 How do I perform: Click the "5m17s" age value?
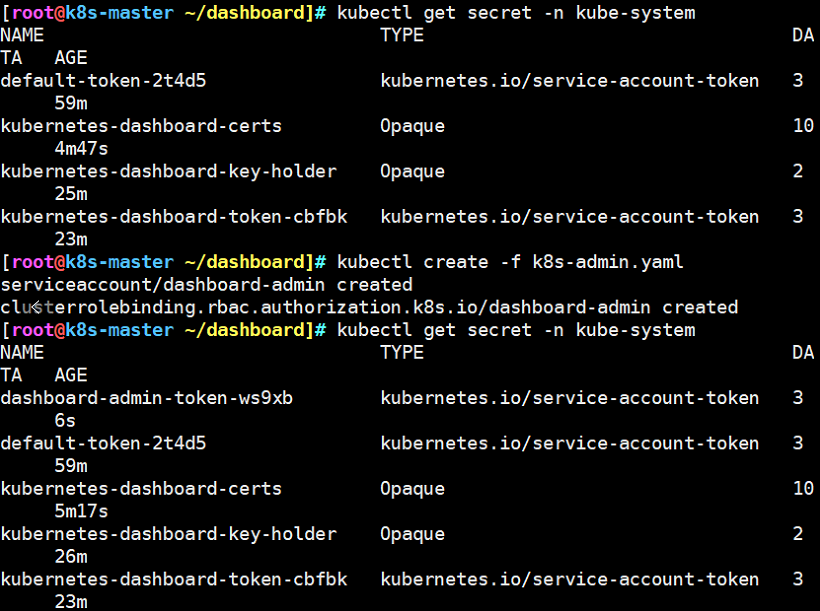pyautogui.click(x=81, y=511)
